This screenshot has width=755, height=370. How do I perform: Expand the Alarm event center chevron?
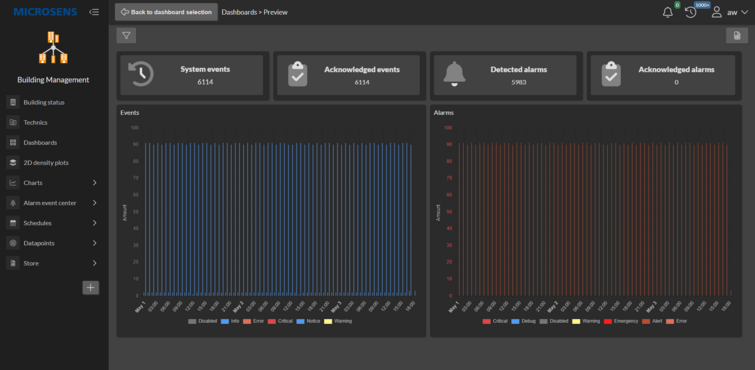click(94, 203)
